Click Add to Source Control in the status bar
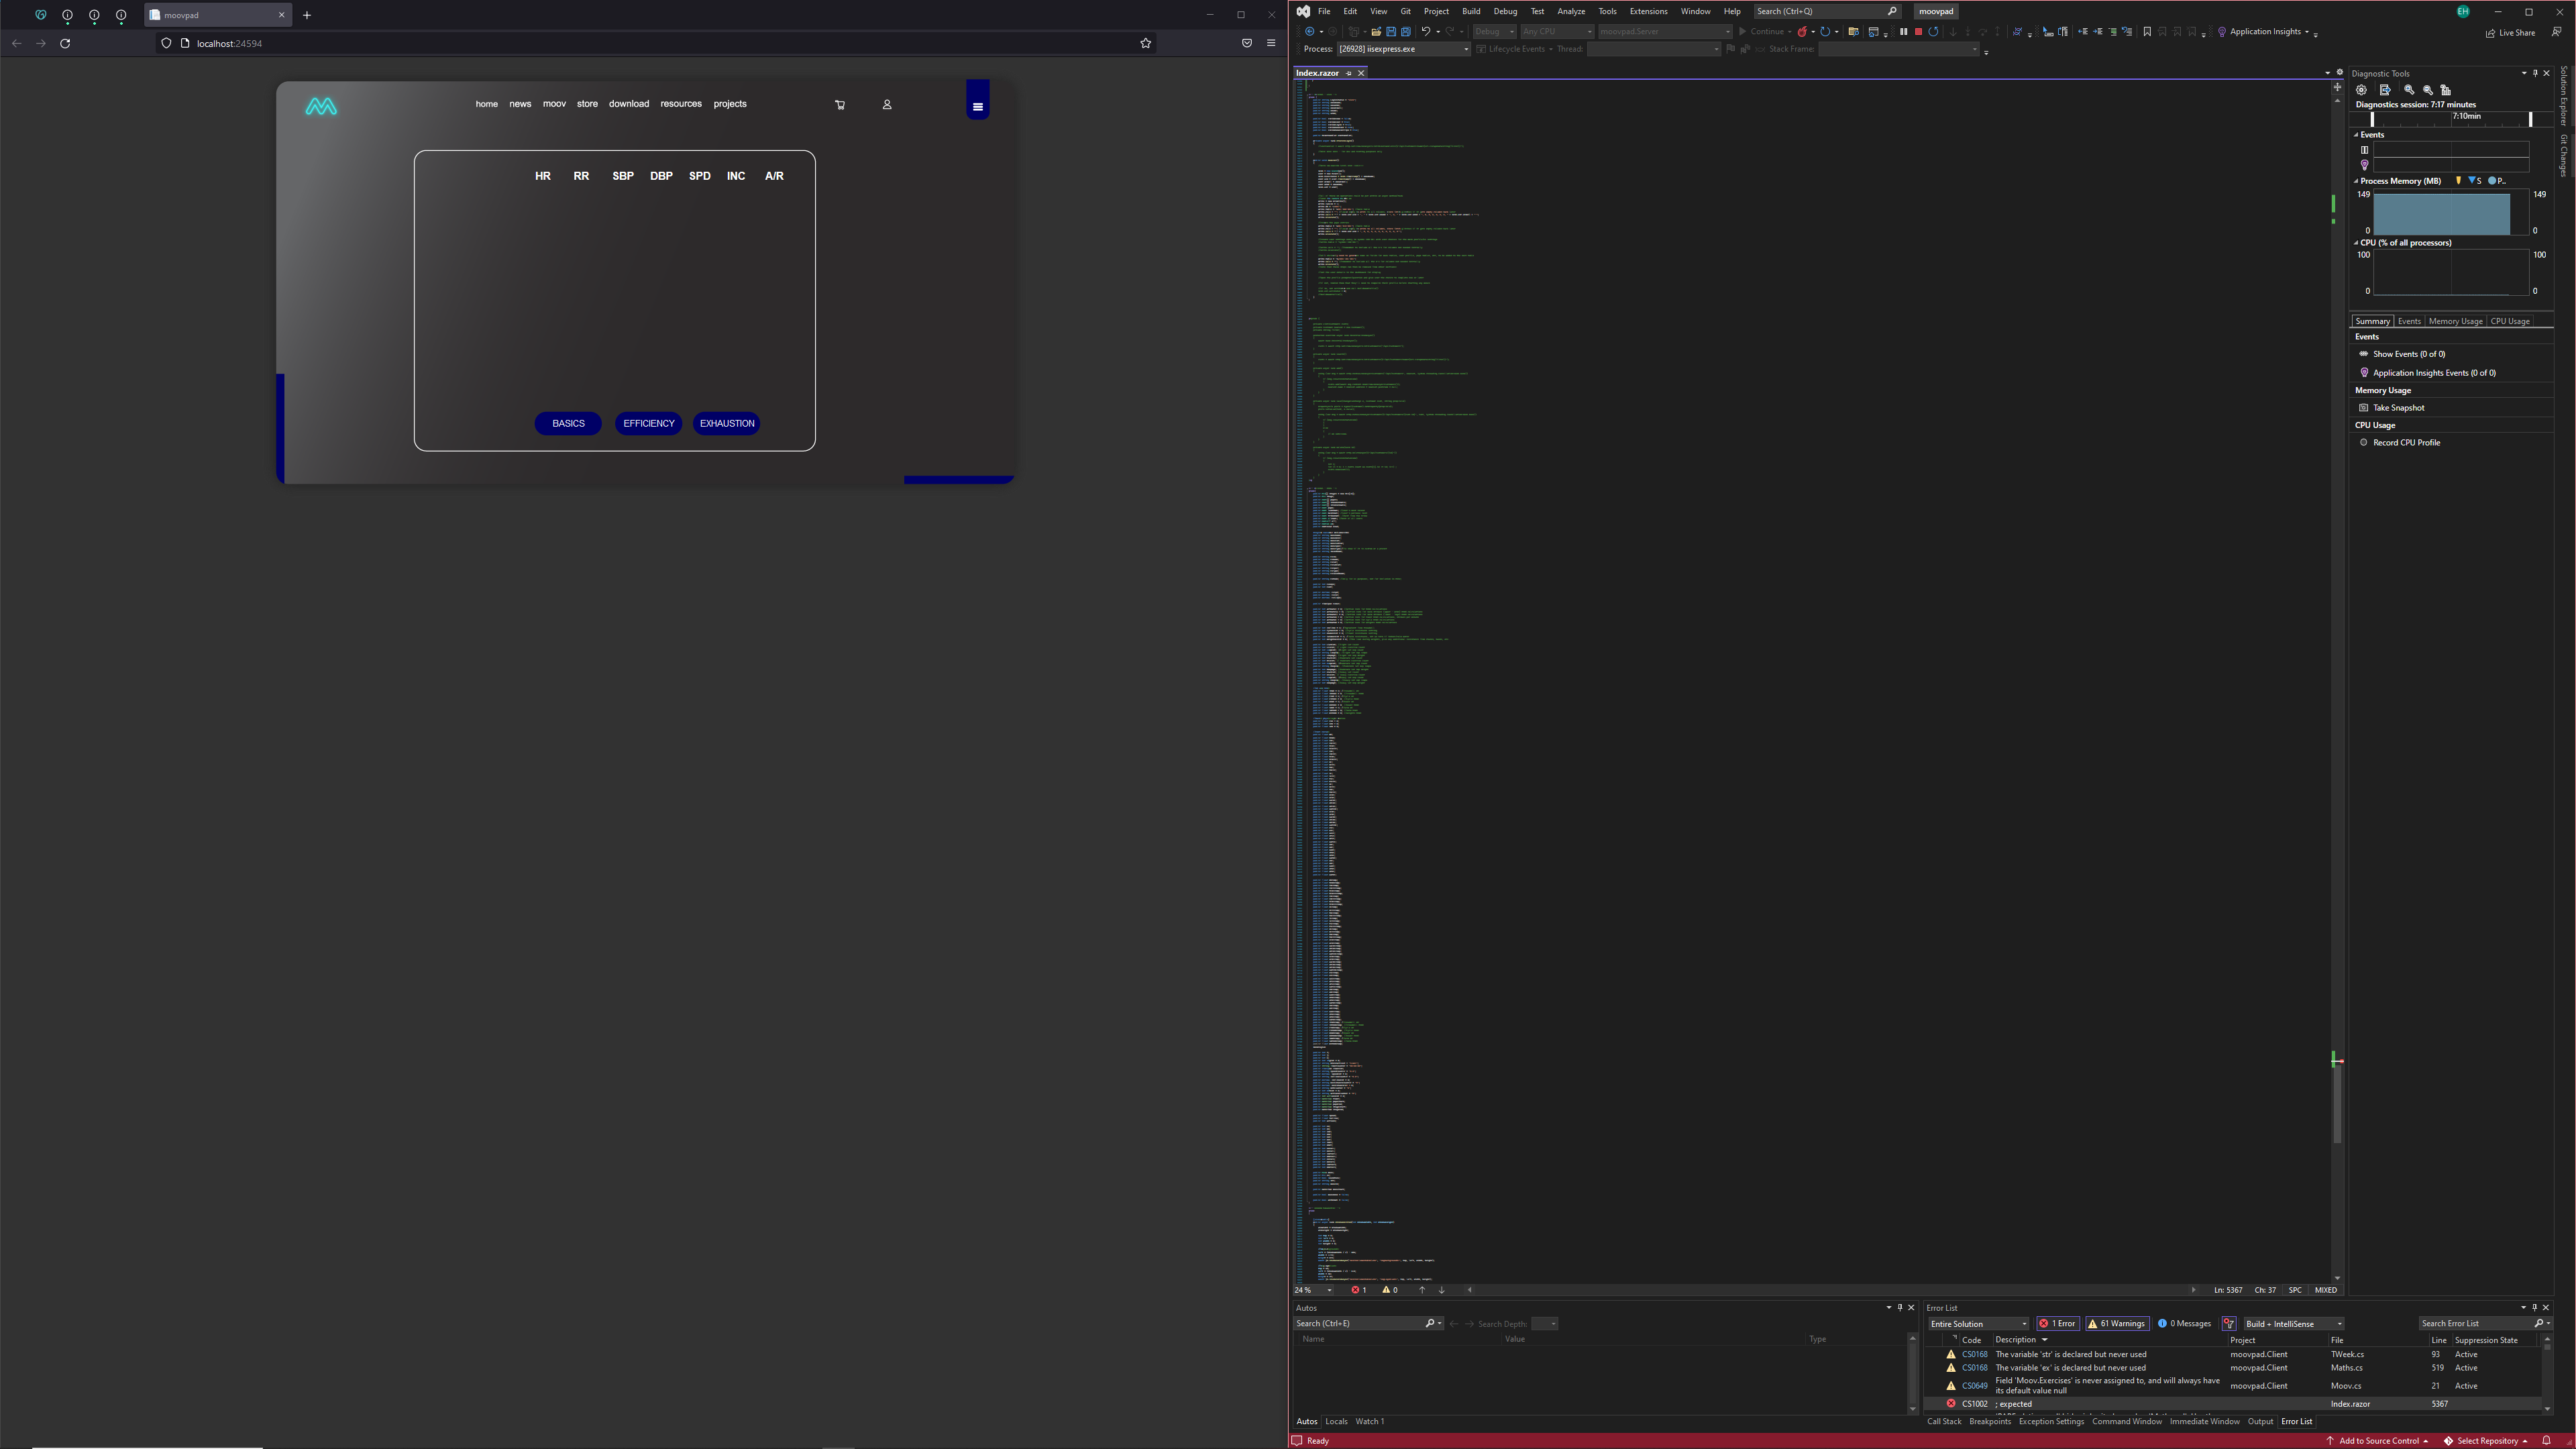The height and width of the screenshot is (1449, 2576). (2378, 1441)
